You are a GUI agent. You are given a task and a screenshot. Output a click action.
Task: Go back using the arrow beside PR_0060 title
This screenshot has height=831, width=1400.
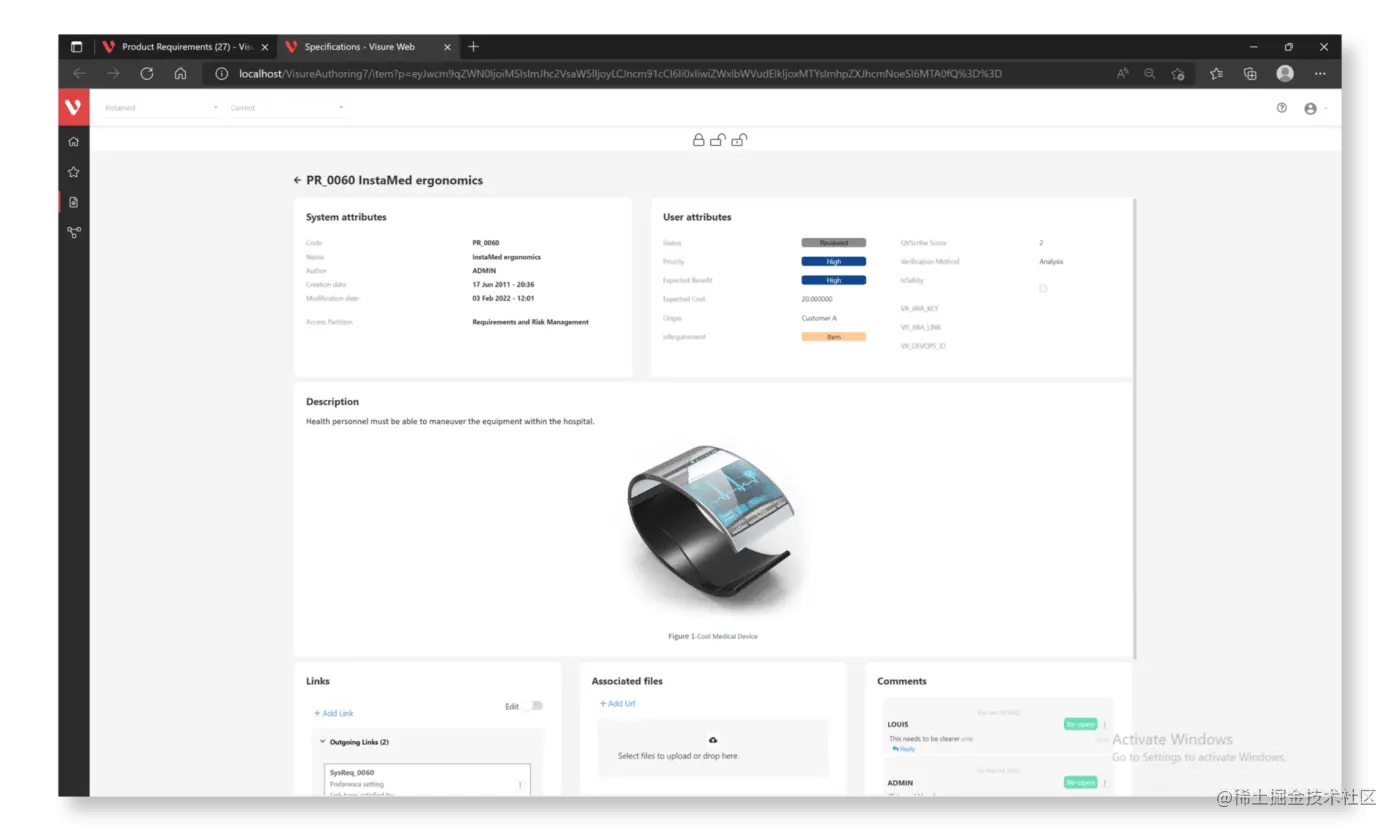[x=297, y=181]
